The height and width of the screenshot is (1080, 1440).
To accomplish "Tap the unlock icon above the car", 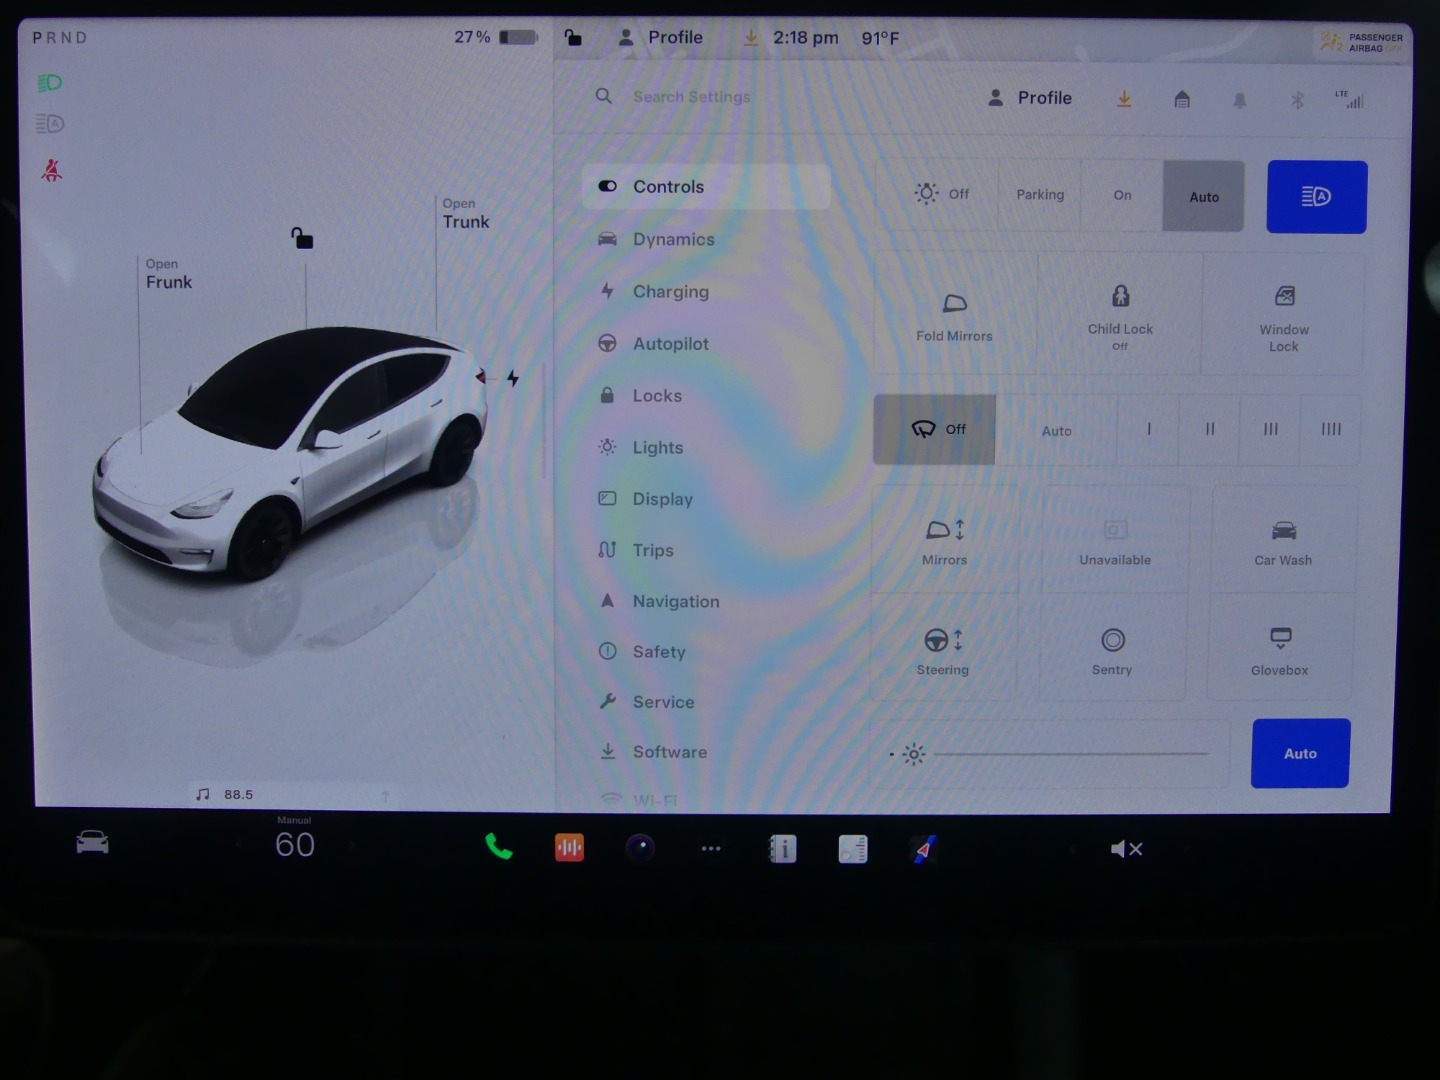I will 302,238.
